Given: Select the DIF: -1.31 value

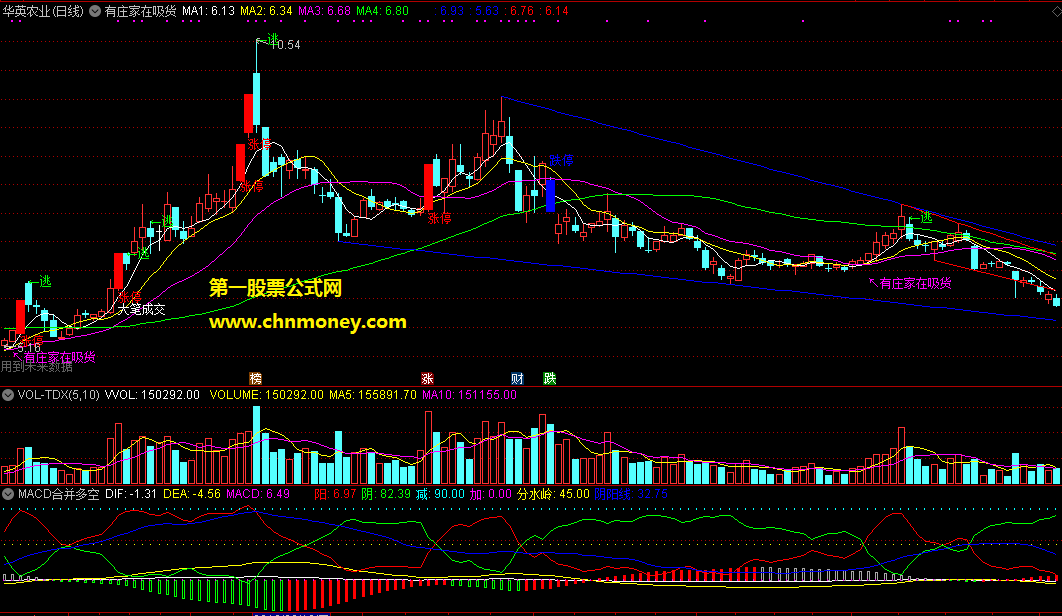Looking at the screenshot, I should coord(131,494).
